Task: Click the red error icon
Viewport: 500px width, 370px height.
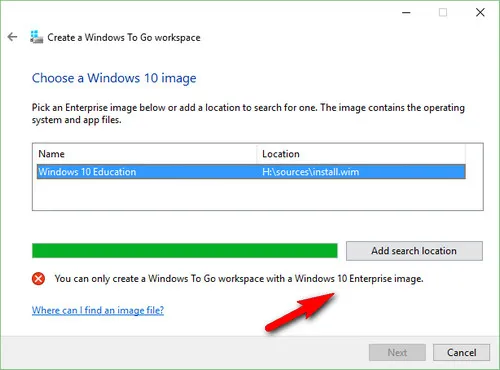Action: (38, 278)
